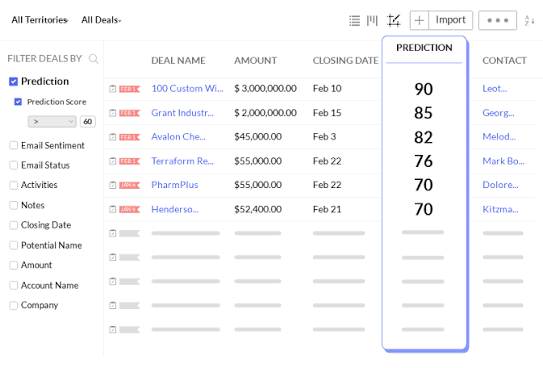Select amount $45,000.00 cell

point(258,137)
